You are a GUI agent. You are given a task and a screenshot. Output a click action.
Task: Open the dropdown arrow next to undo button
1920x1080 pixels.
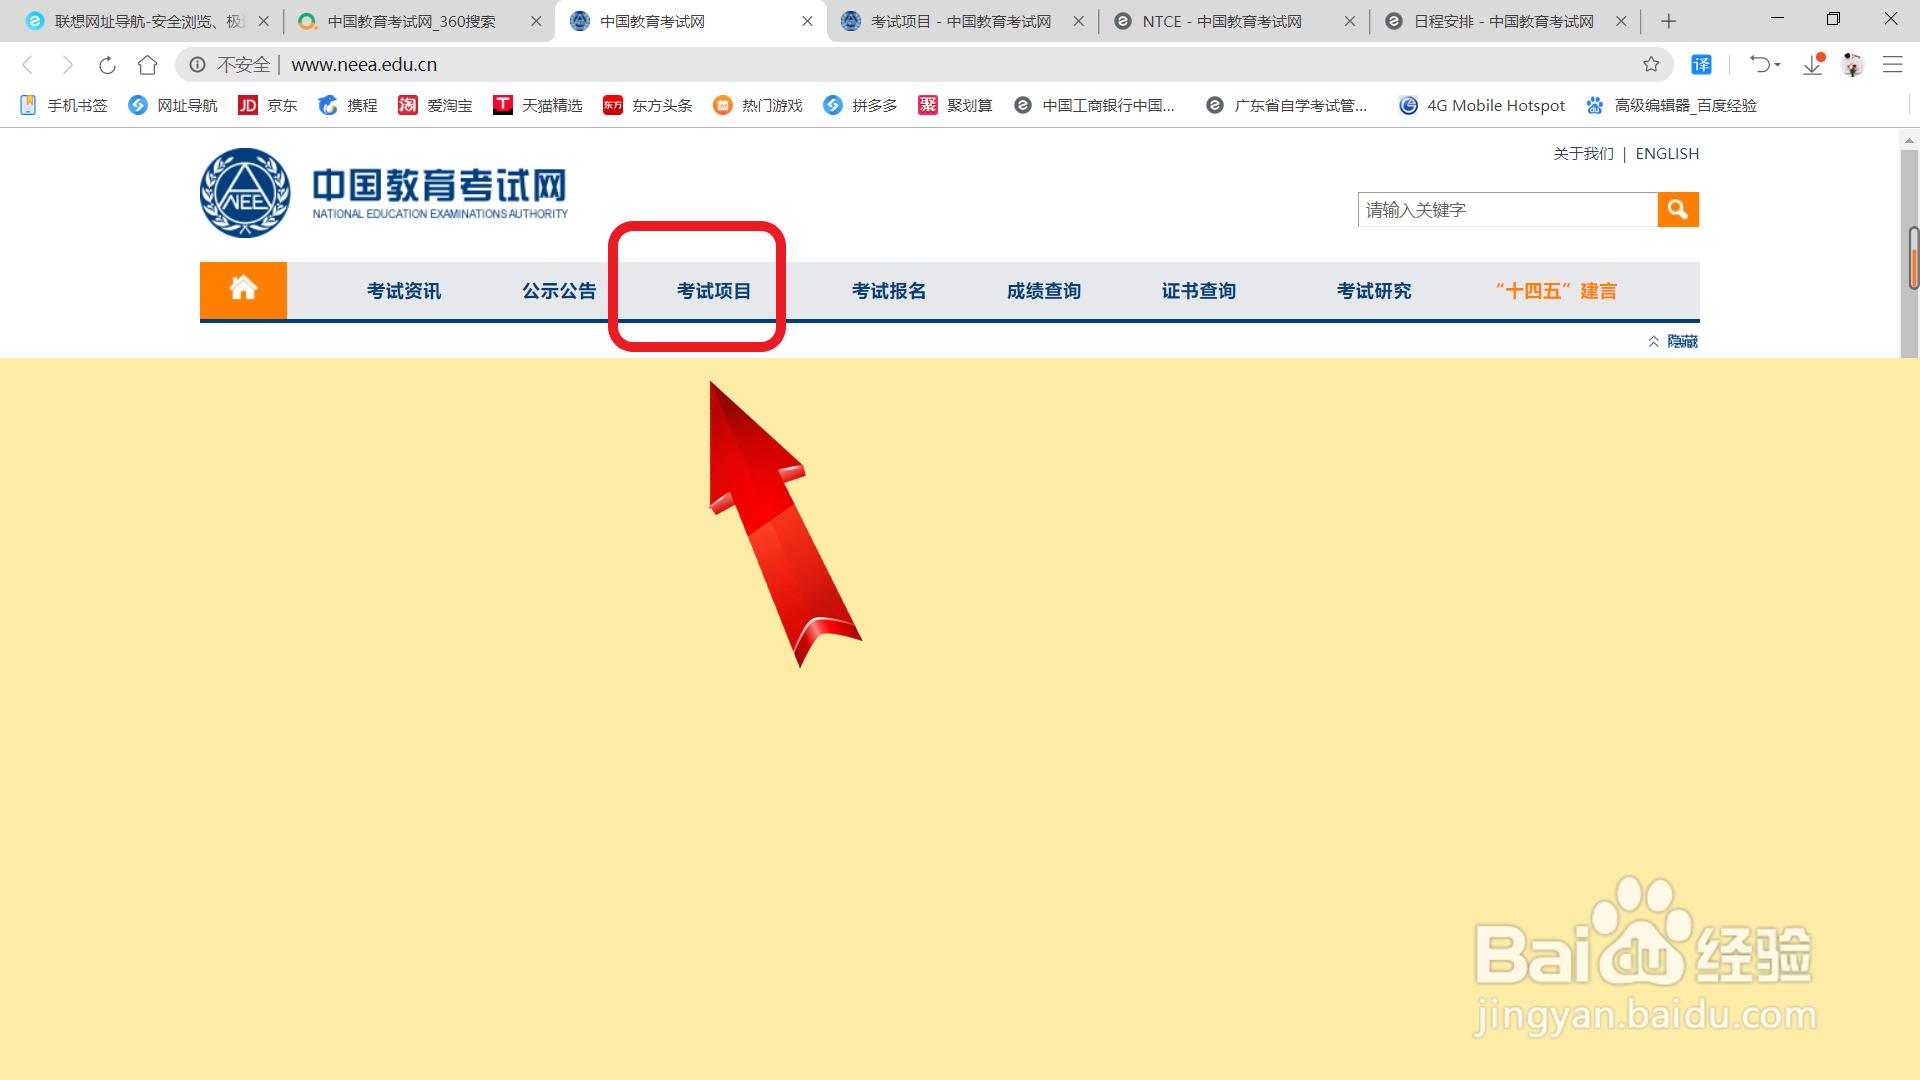1778,64
